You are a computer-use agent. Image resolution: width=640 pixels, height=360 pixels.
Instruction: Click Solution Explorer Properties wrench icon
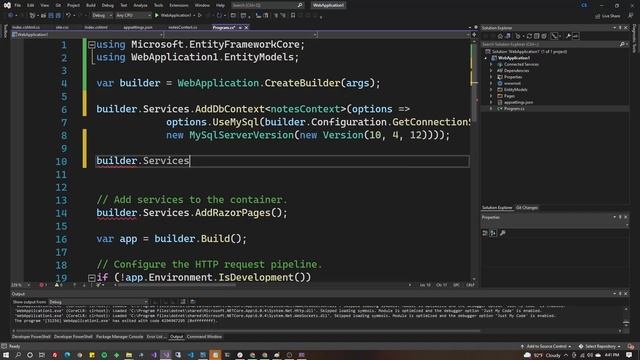coord(568,36)
